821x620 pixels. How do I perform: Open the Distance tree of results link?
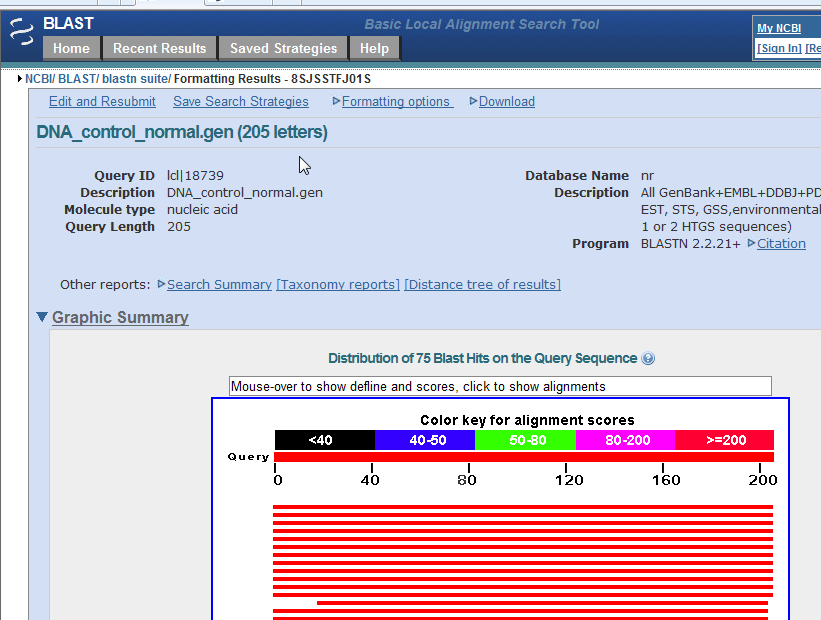click(x=482, y=284)
